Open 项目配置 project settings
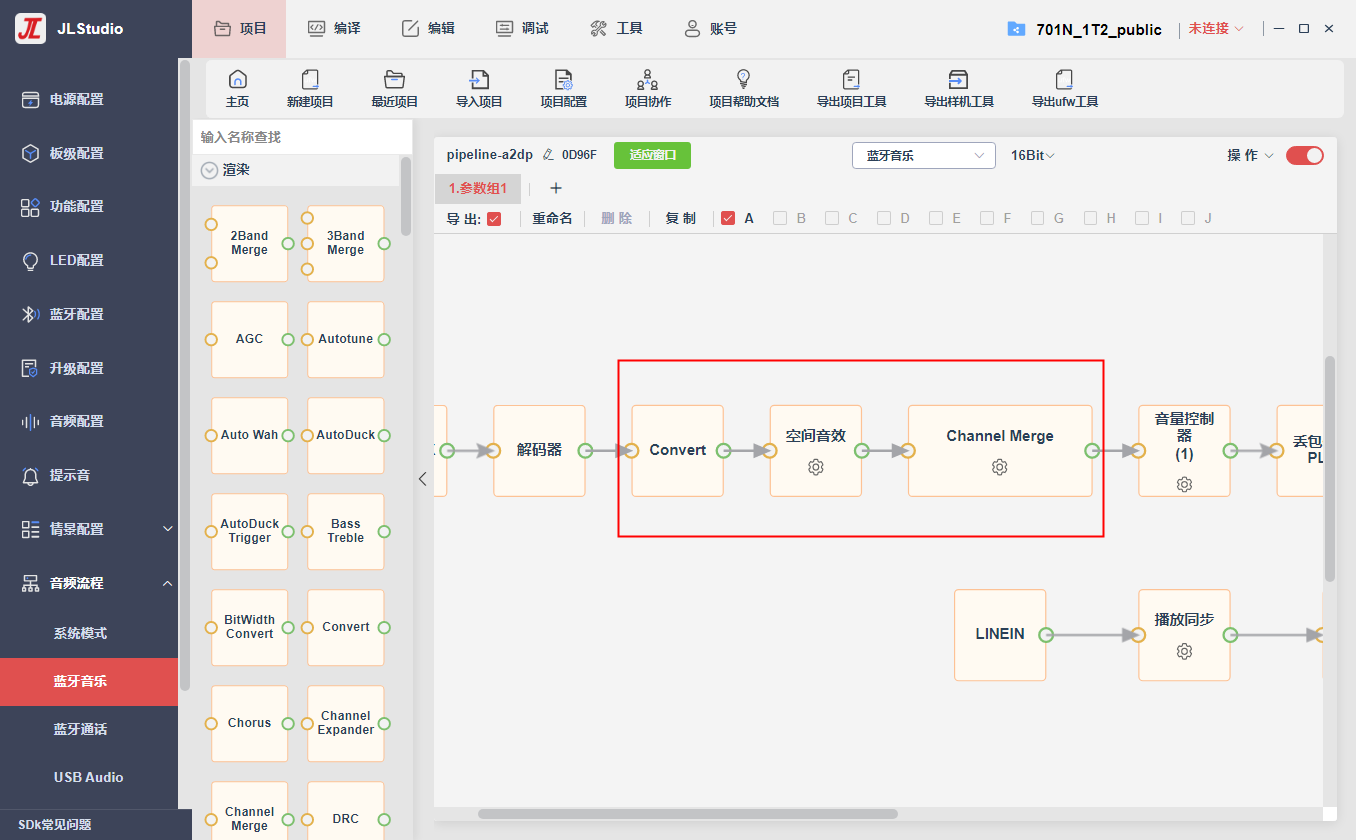 (563, 88)
